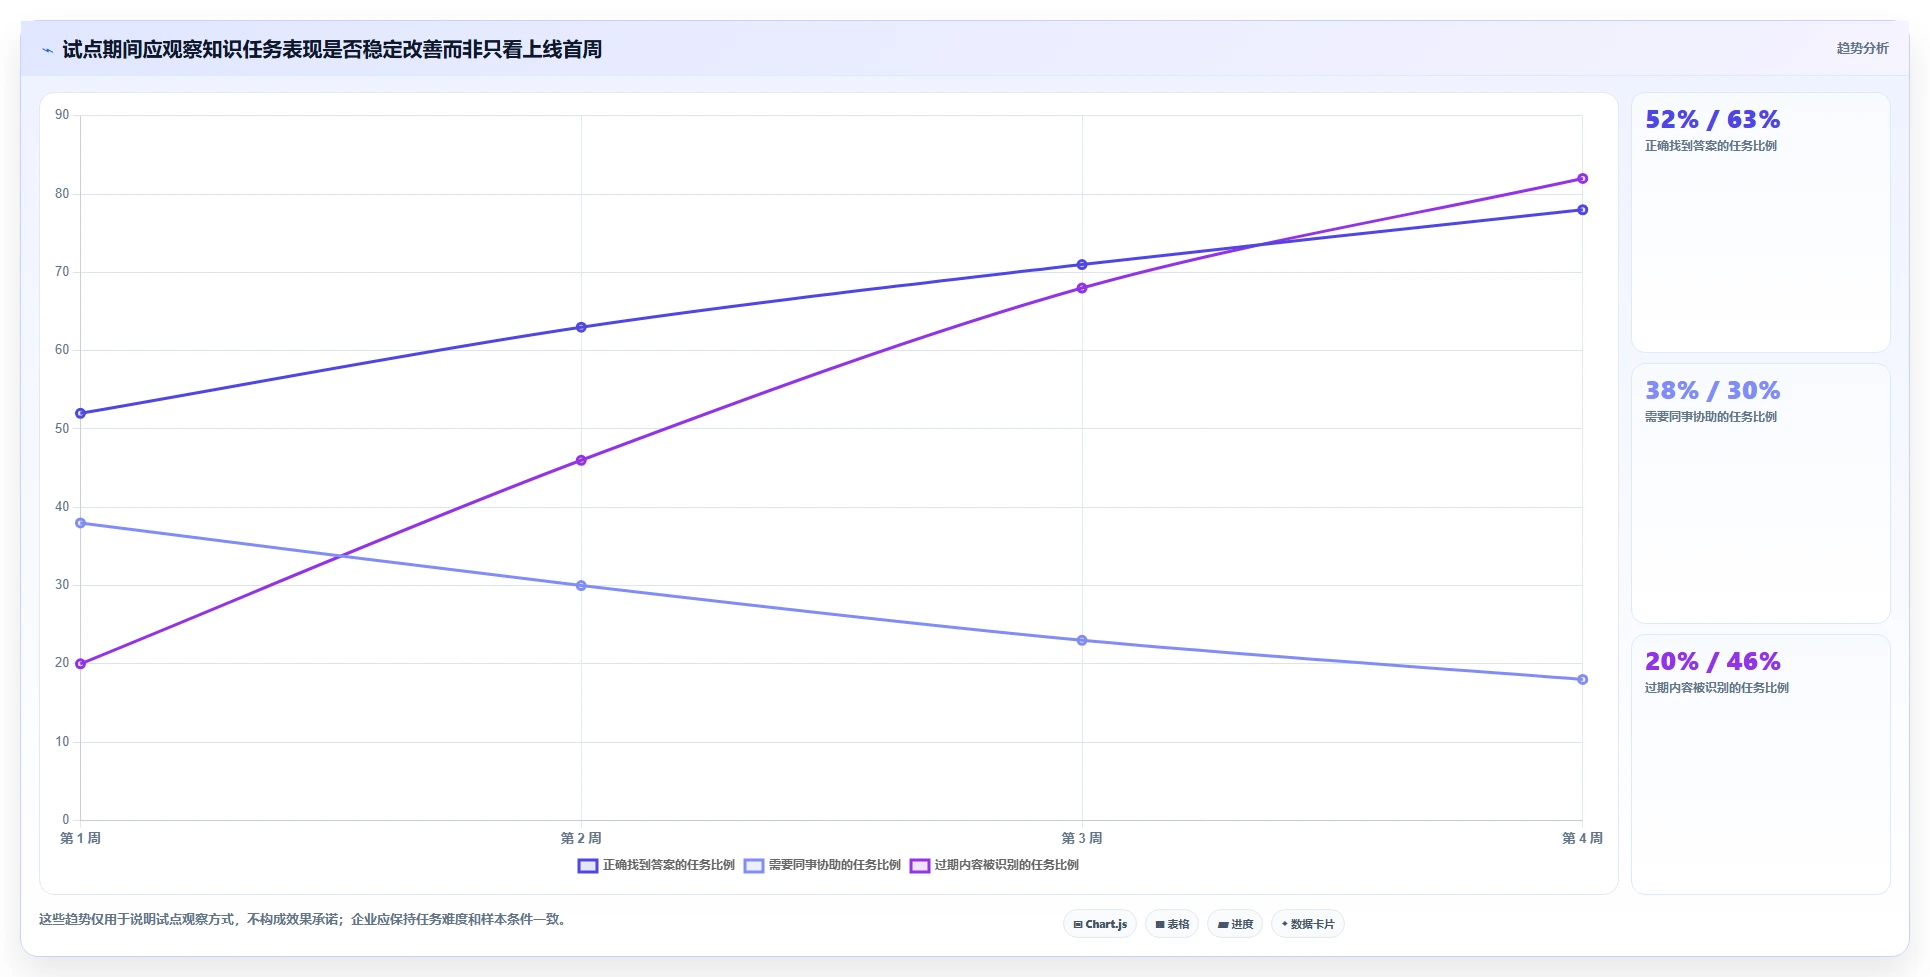Click the 第 2 周 axis label
This screenshot has width=1930, height=977.
tap(581, 838)
